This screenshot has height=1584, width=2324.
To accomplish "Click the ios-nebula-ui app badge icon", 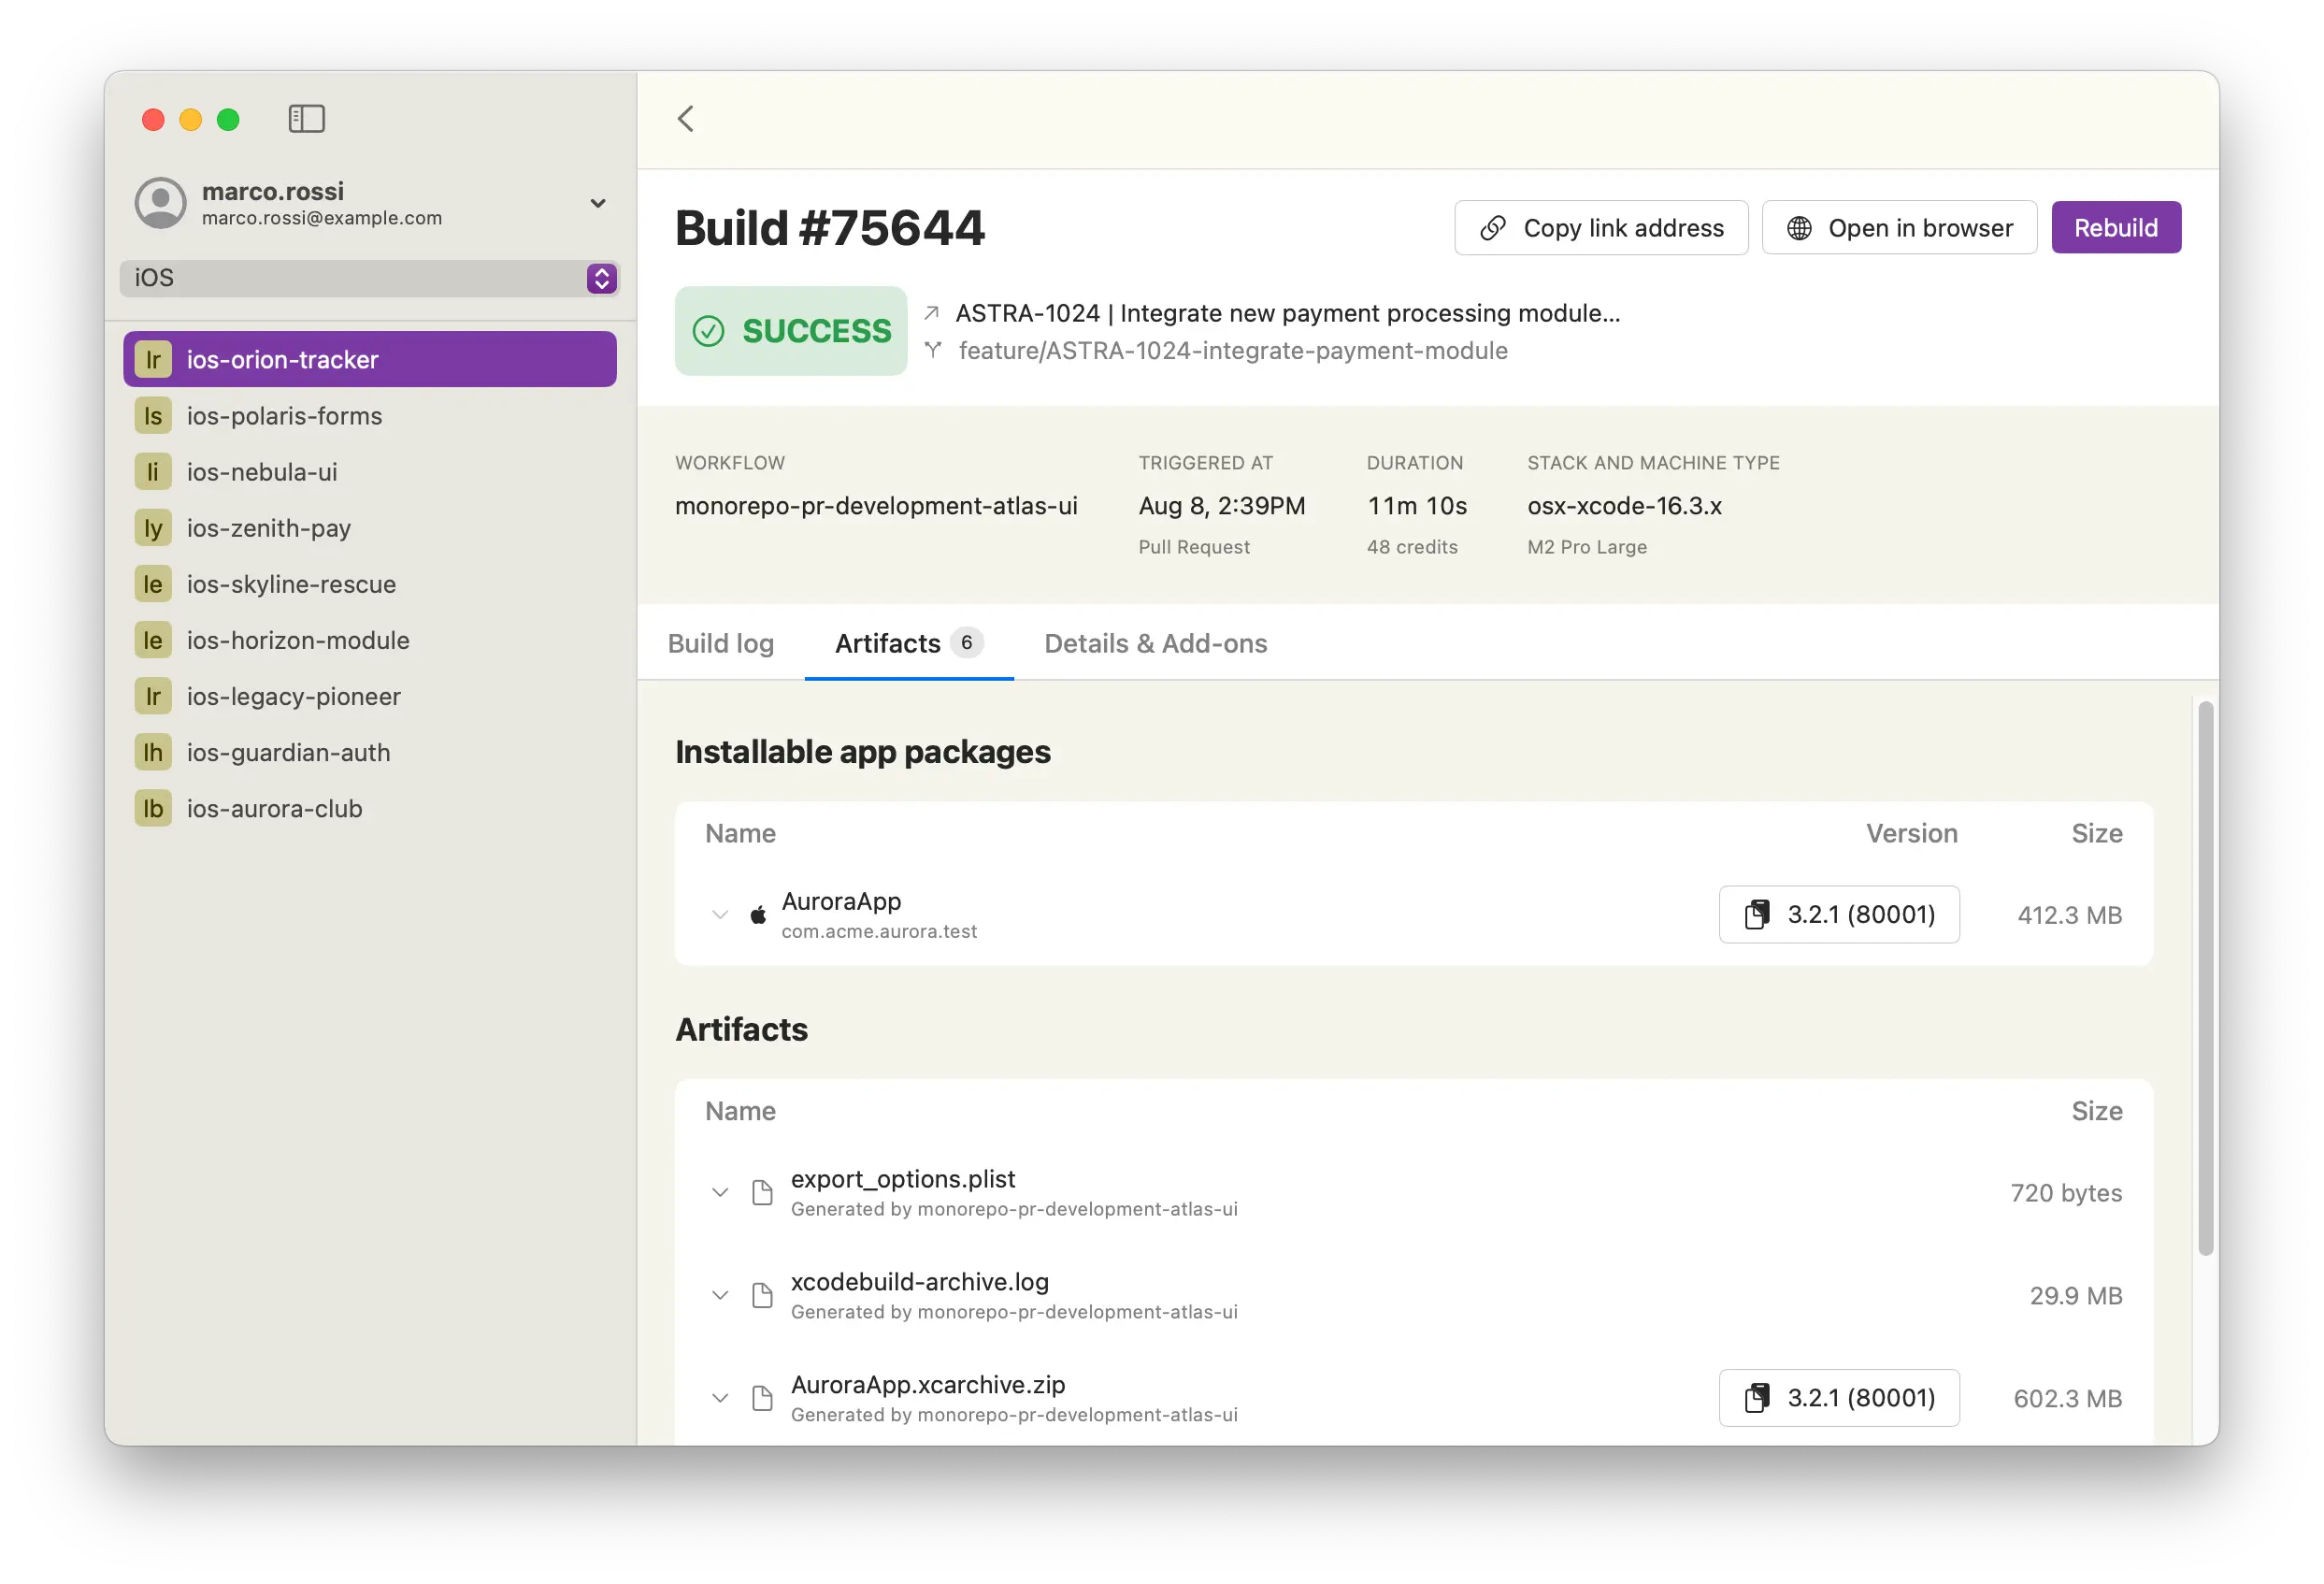I will [x=153, y=472].
